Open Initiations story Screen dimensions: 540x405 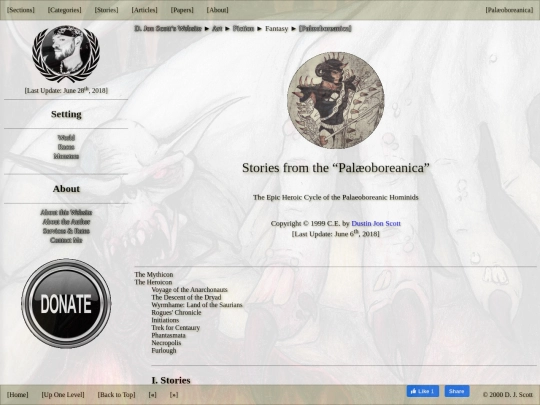coord(165,320)
